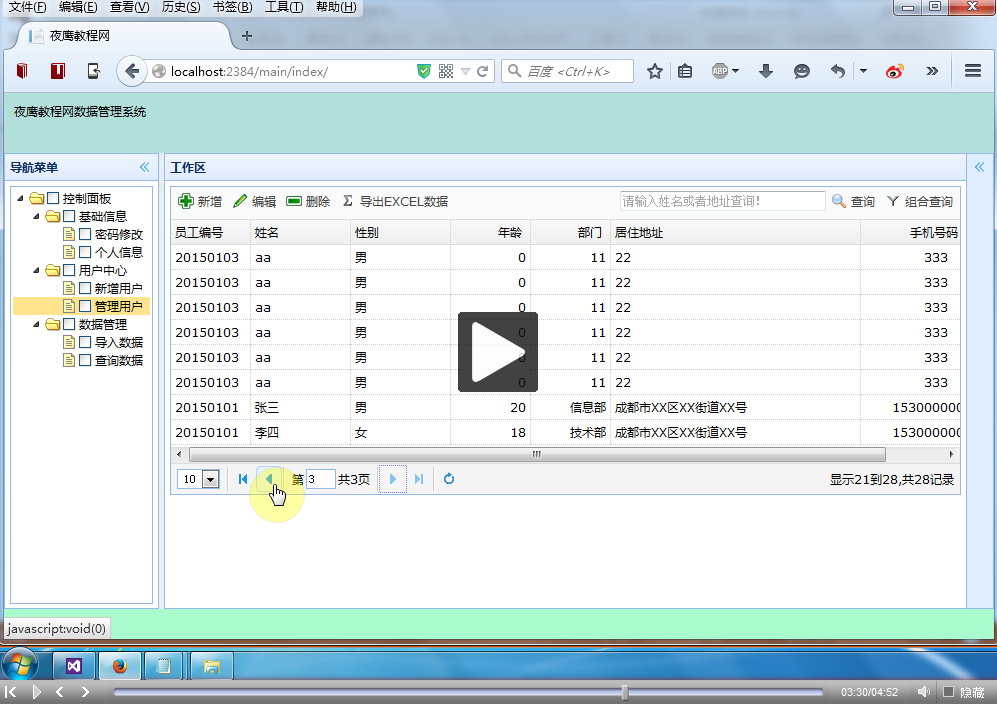Click the name or address search field
This screenshot has height=704, width=997.
(722, 201)
